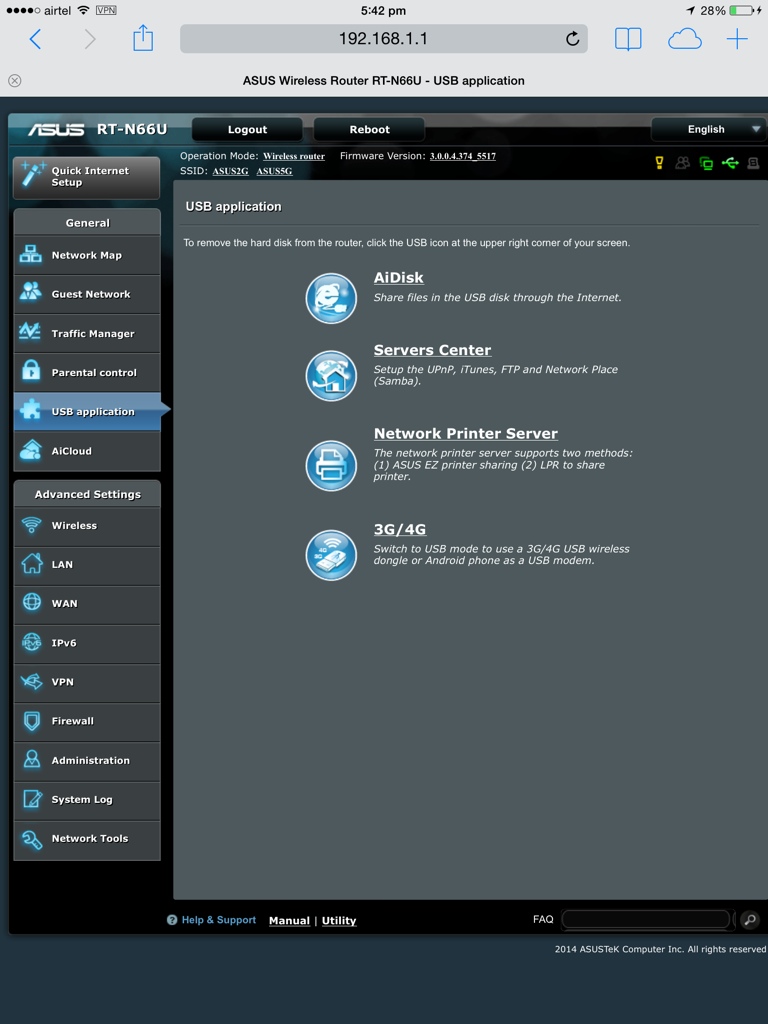Click the green USB status icon
Screen dimensions: 768x1024
pyautogui.click(x=730, y=163)
